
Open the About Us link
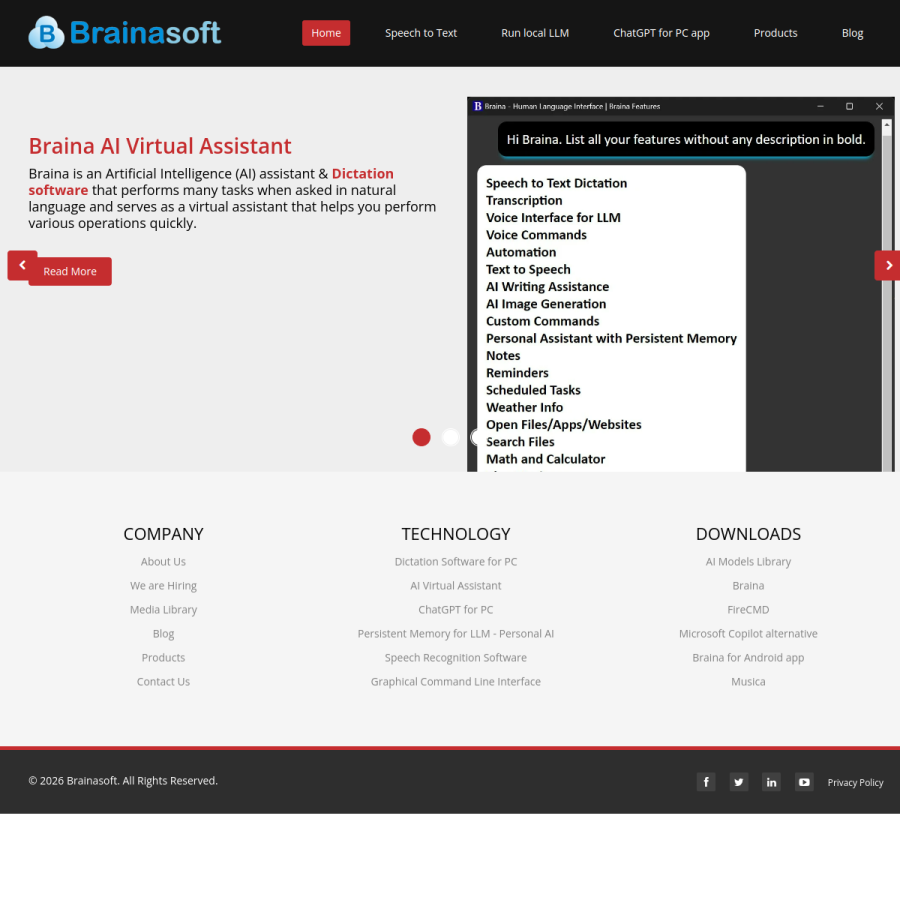pos(164,561)
